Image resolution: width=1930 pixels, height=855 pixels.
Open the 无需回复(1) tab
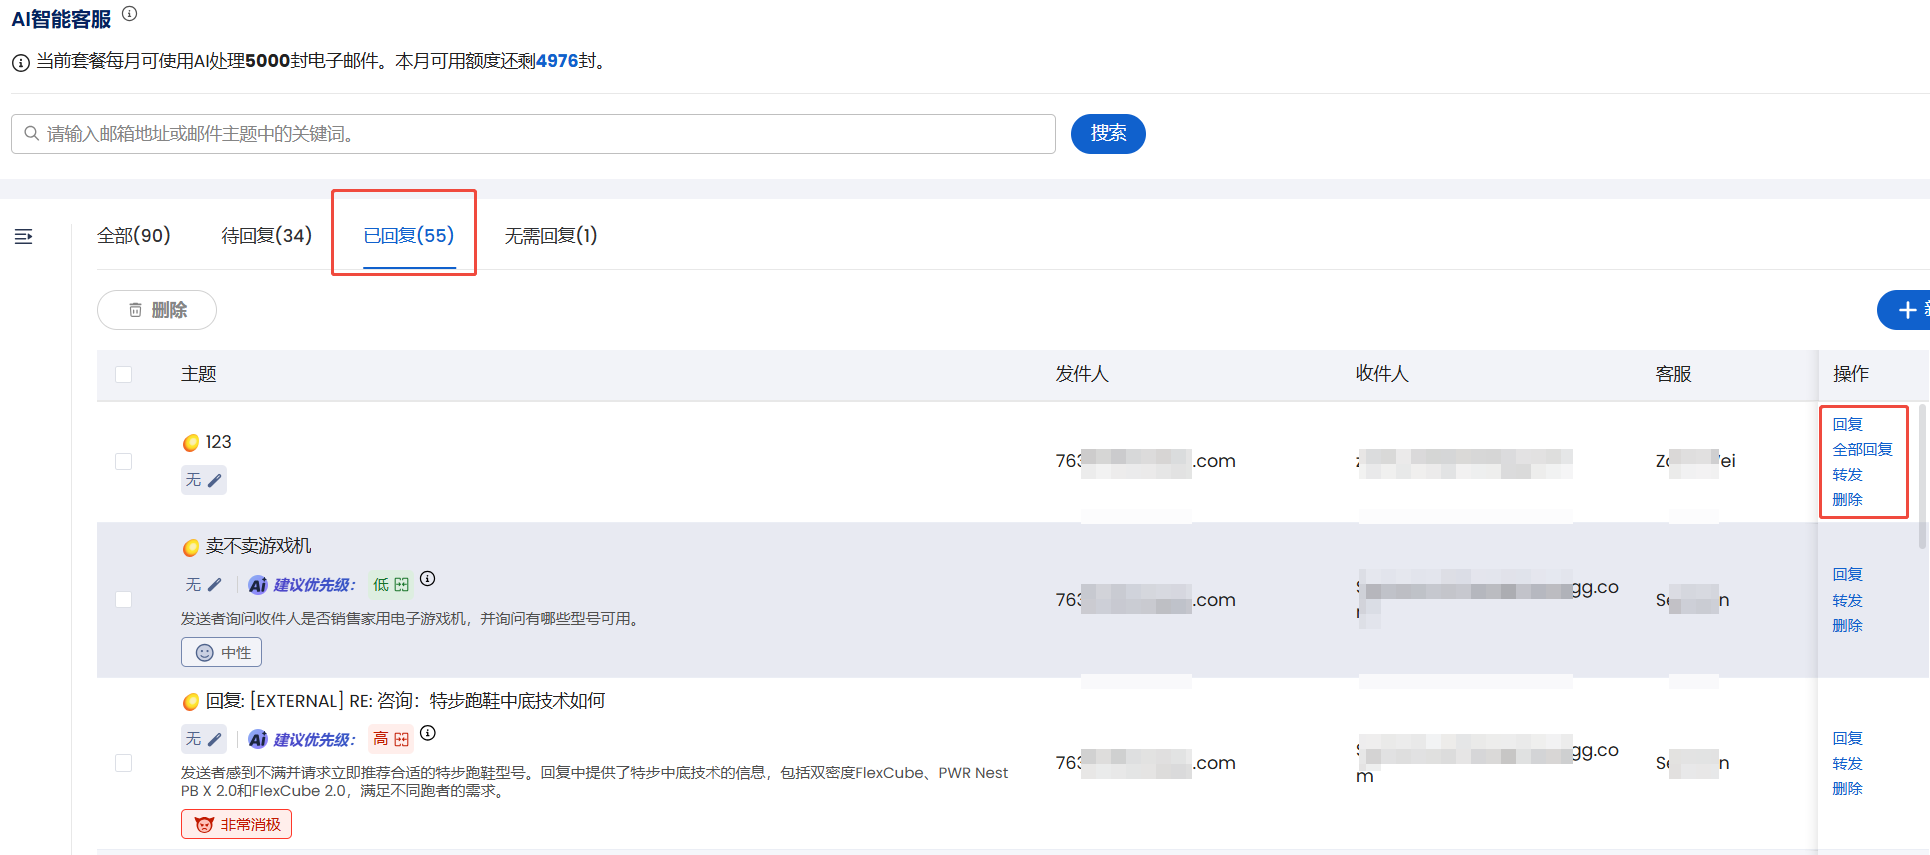pyautogui.click(x=551, y=235)
